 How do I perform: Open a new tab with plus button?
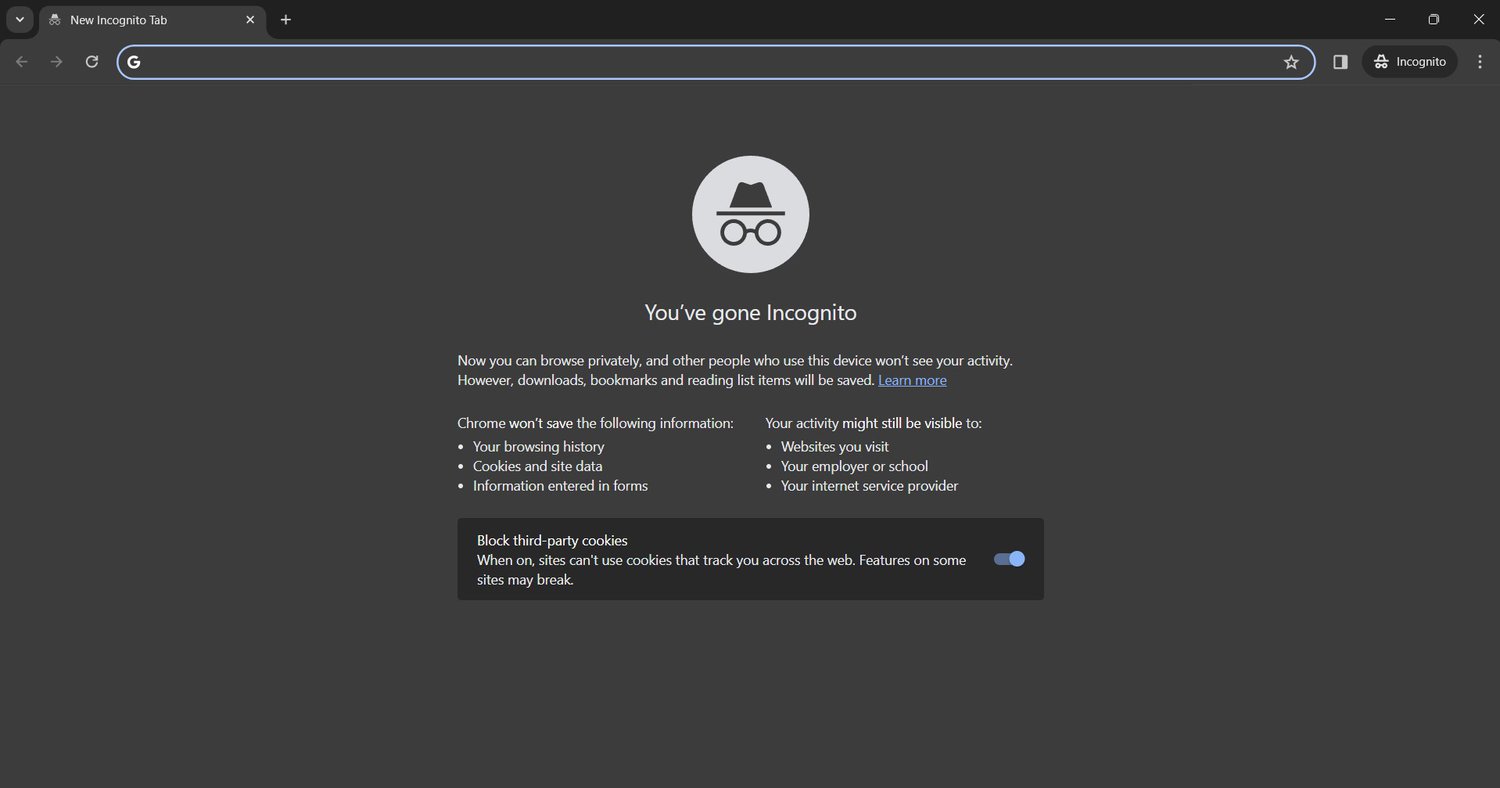[286, 19]
